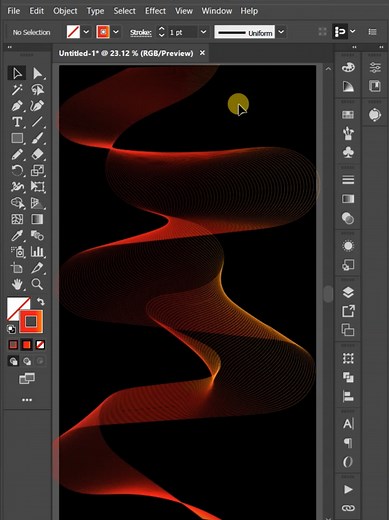The image size is (389, 520).
Task: Open the Color panel palette icon
Action: click(x=348, y=67)
